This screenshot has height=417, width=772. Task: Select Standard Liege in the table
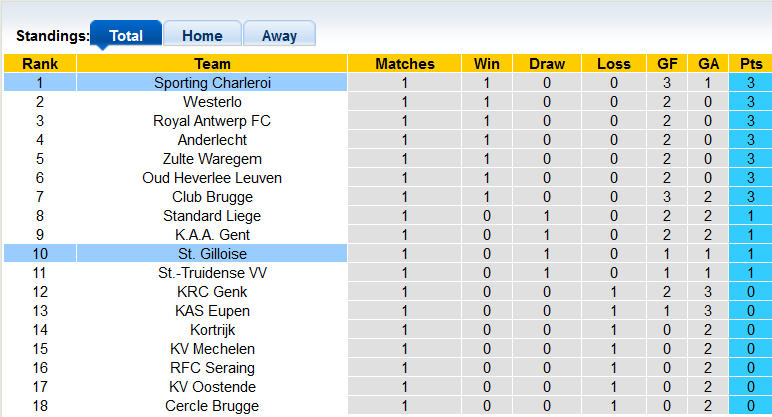click(x=212, y=216)
